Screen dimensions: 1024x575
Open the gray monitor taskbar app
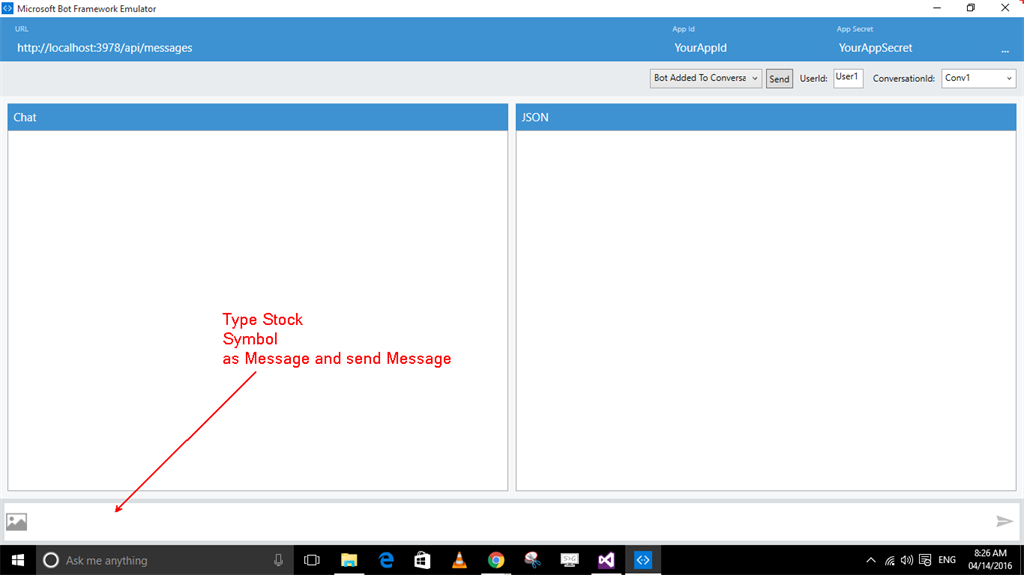tap(569, 560)
